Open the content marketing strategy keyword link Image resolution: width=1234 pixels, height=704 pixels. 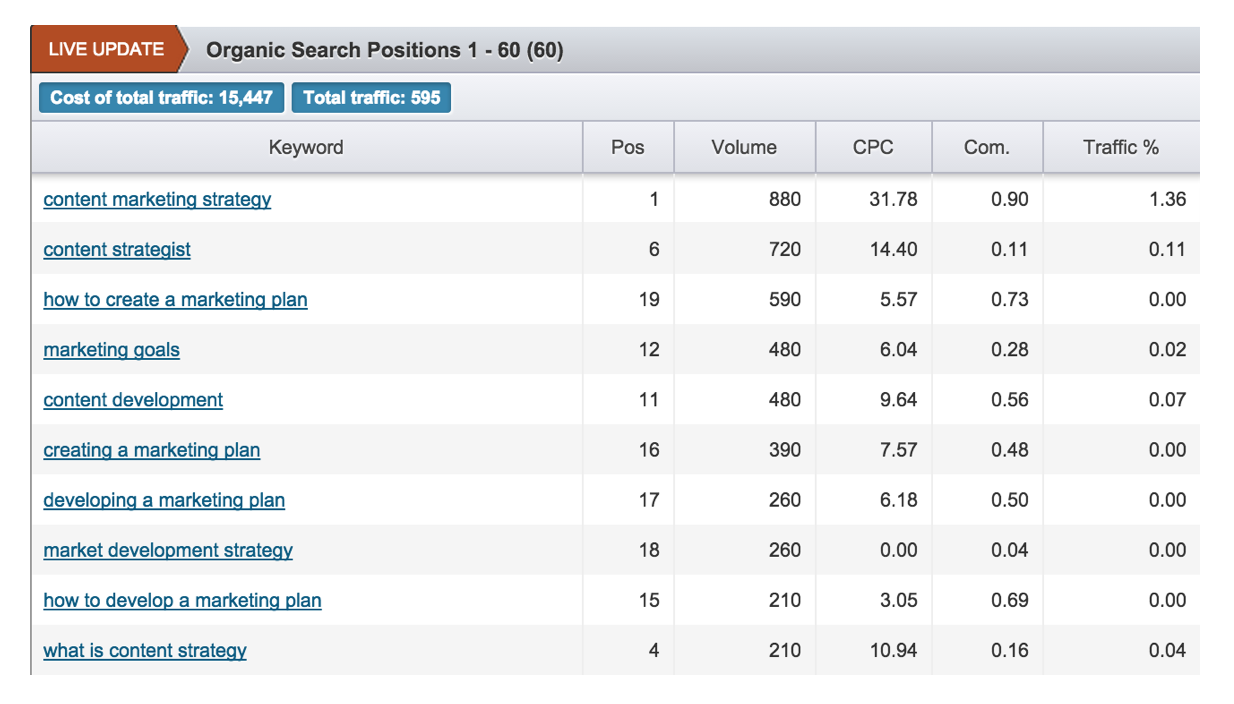coord(157,199)
